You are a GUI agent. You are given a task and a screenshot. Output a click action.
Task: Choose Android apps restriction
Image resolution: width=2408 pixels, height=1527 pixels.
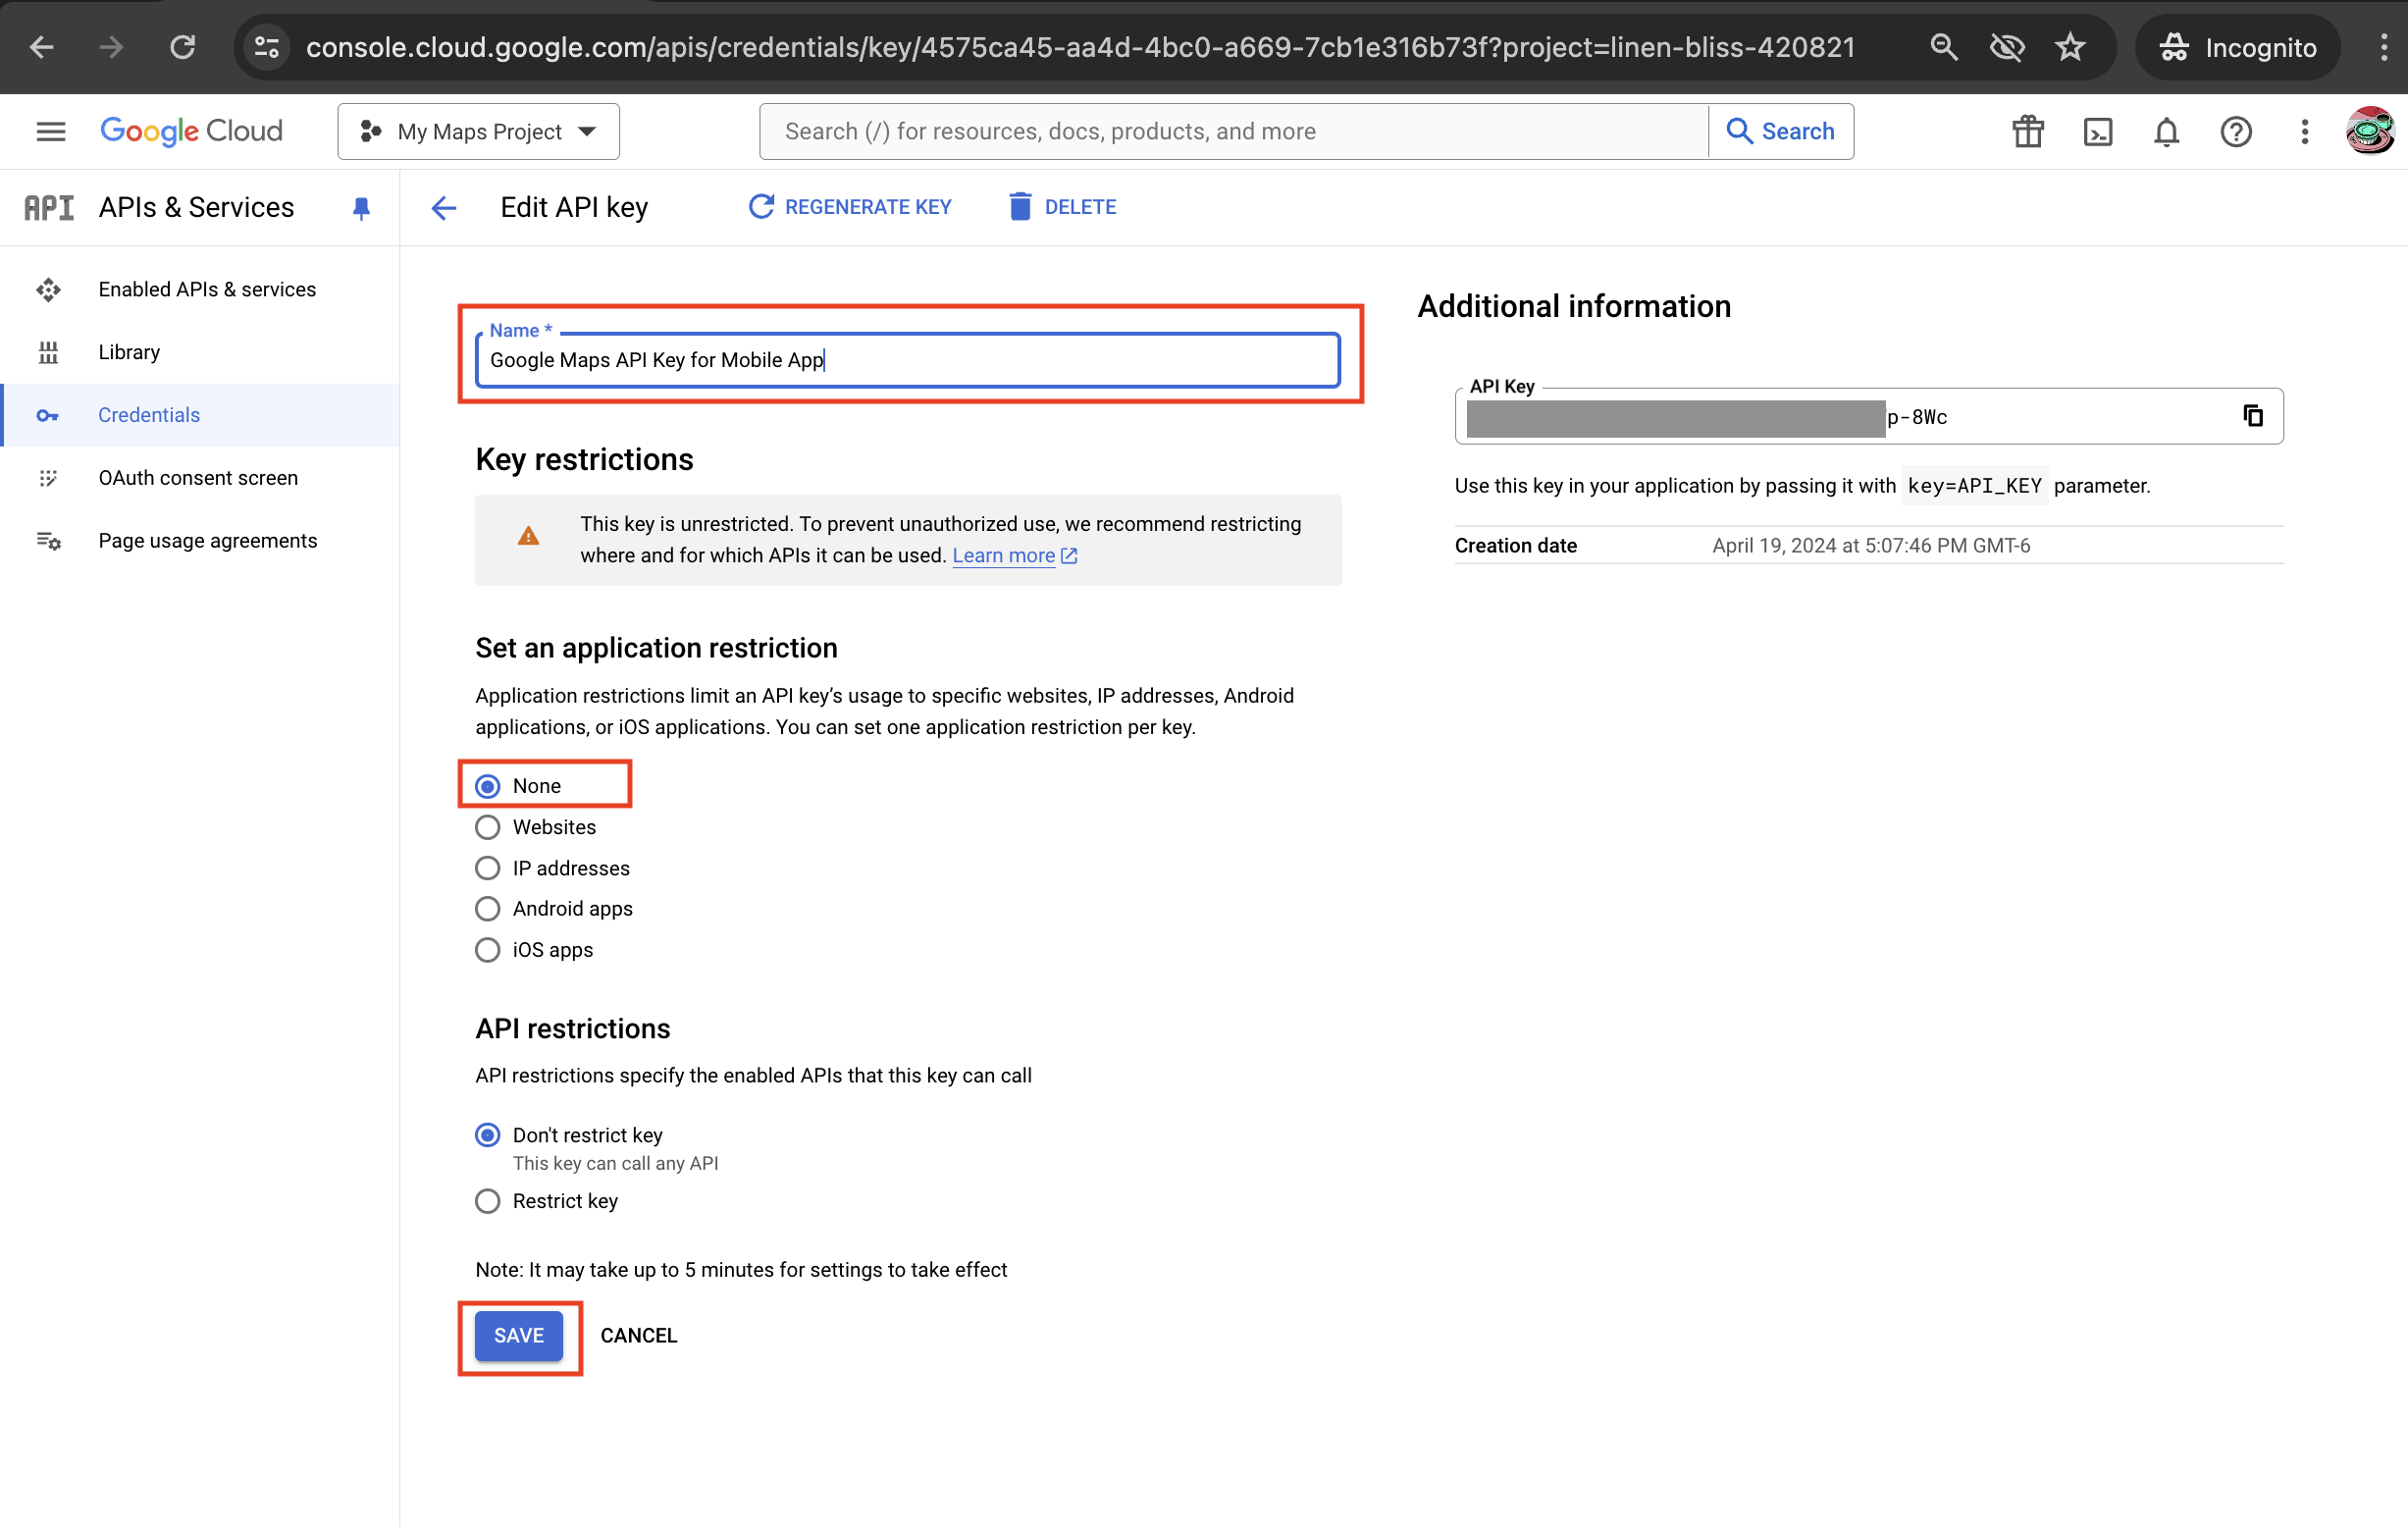[488, 908]
